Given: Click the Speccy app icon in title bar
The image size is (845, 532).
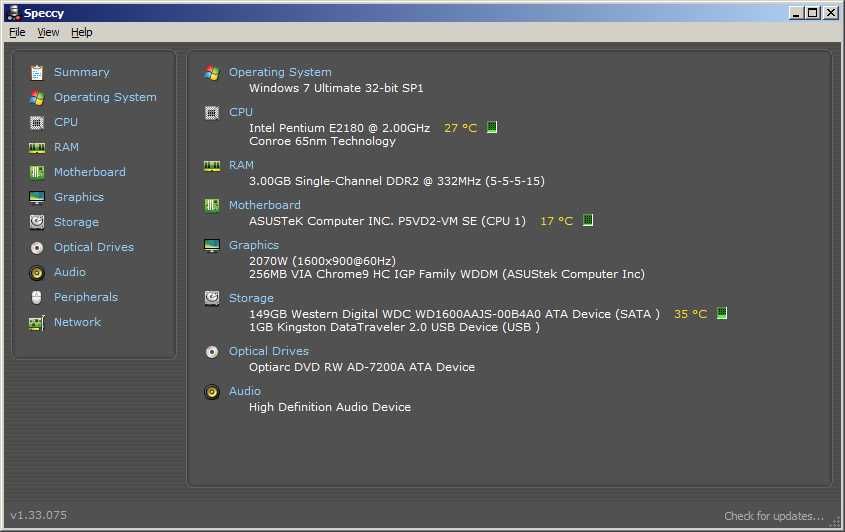Looking at the screenshot, I should (13, 12).
